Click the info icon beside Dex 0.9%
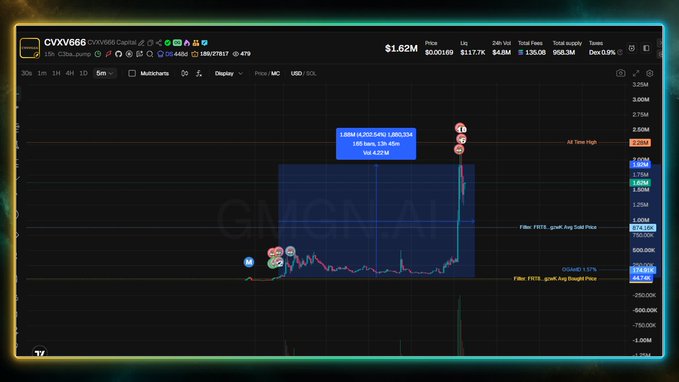 point(620,52)
